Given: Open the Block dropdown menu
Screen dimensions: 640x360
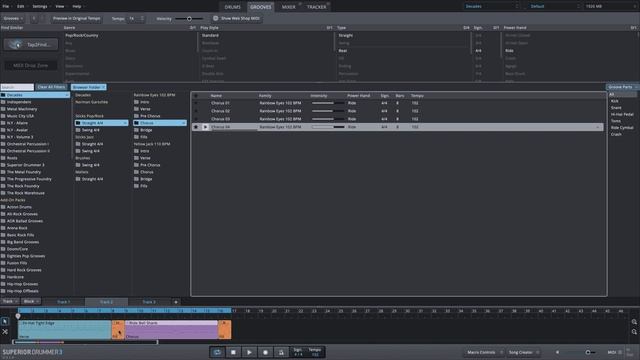Looking at the screenshot, I should pyautogui.click(x=31, y=302).
